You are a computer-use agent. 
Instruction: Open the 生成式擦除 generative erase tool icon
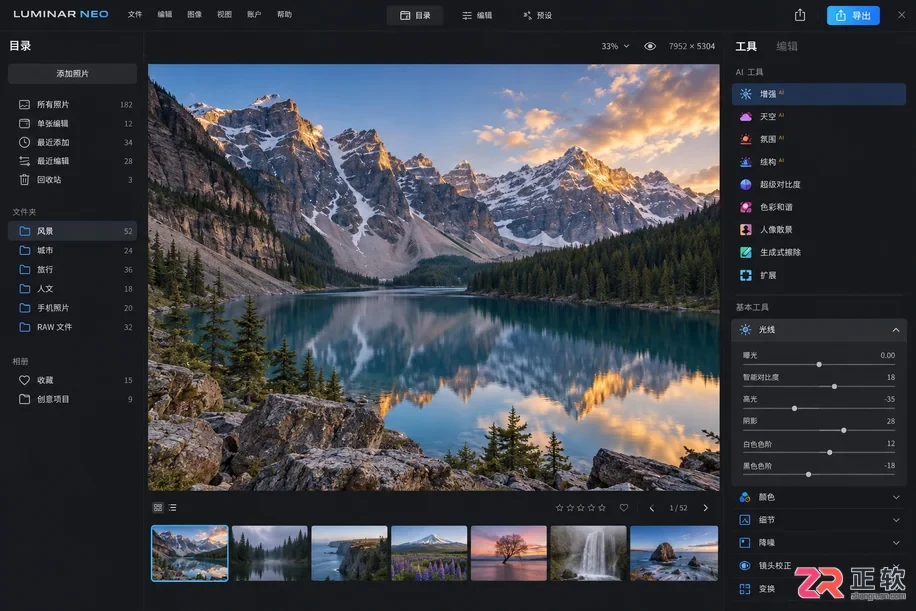pos(745,252)
